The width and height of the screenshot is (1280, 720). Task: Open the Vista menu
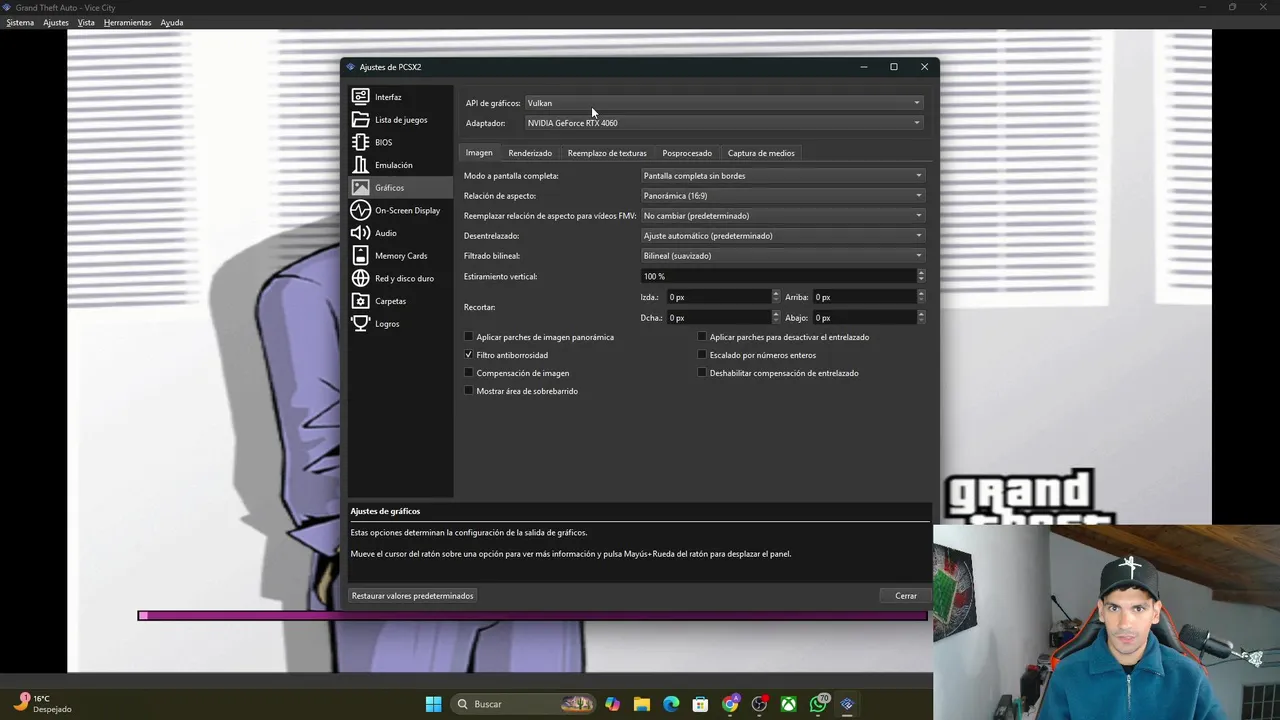(86, 22)
